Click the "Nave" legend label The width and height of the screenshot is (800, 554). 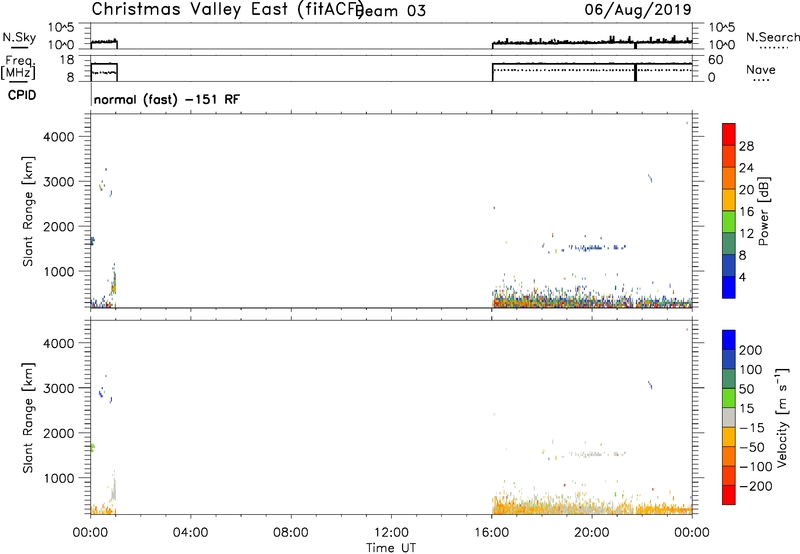pos(760,70)
